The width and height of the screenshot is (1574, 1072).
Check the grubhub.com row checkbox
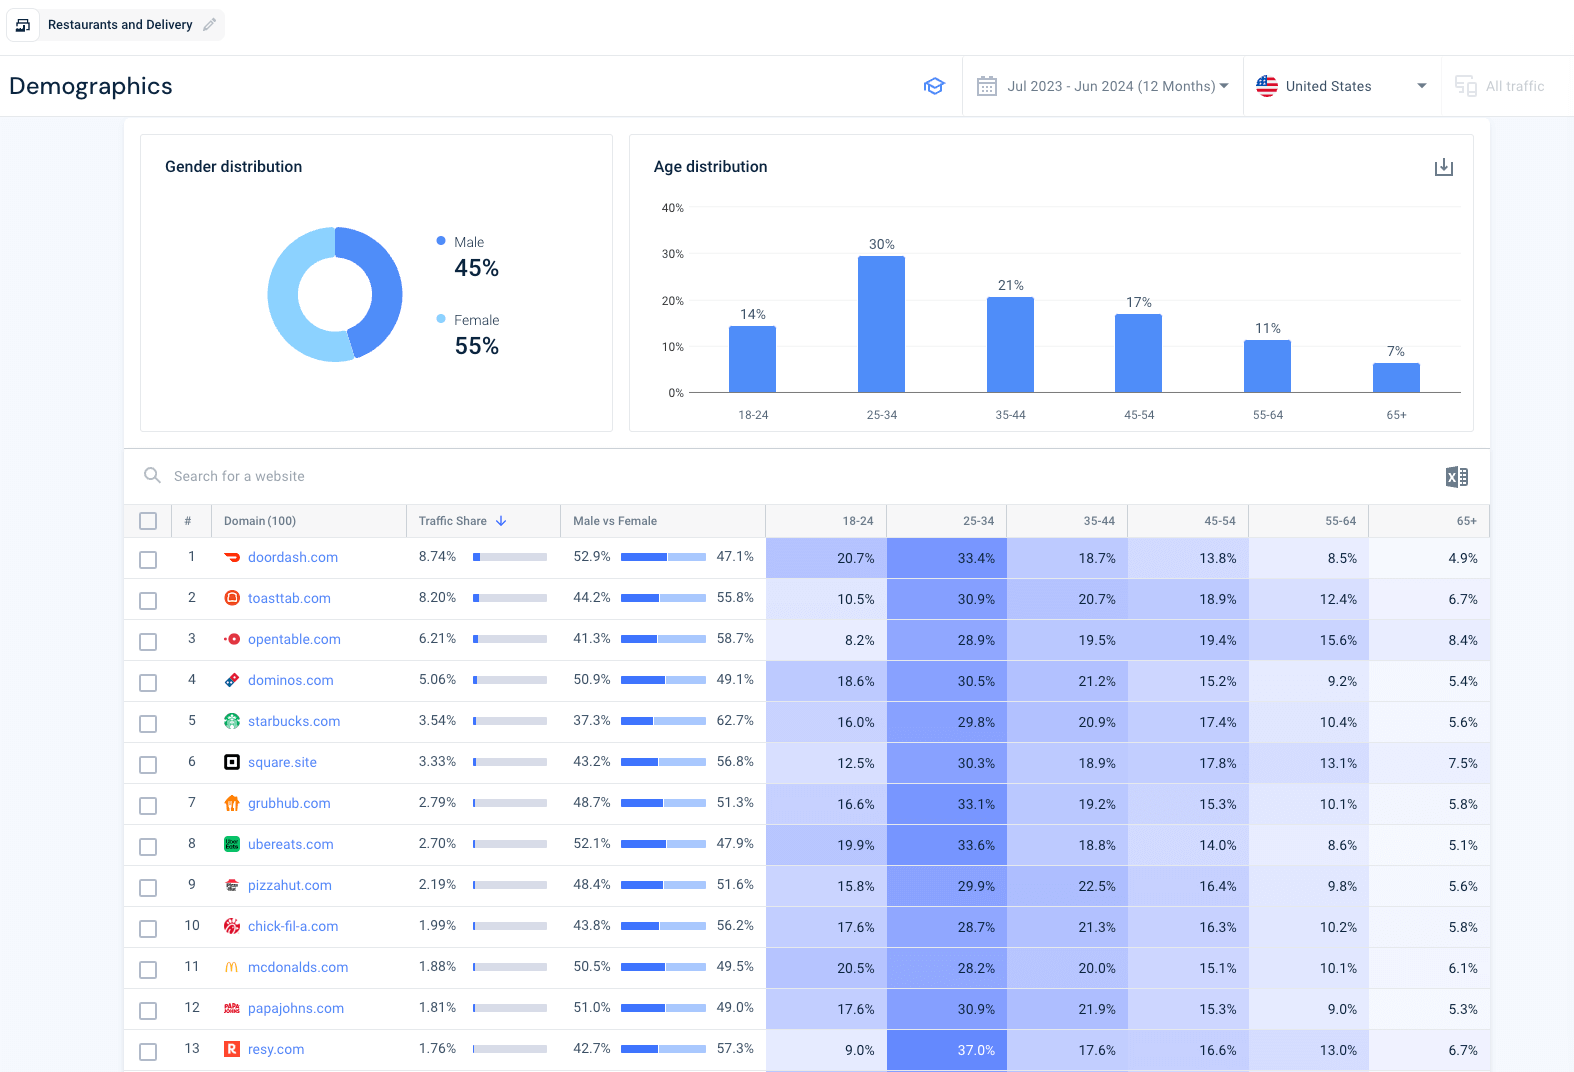[148, 806]
